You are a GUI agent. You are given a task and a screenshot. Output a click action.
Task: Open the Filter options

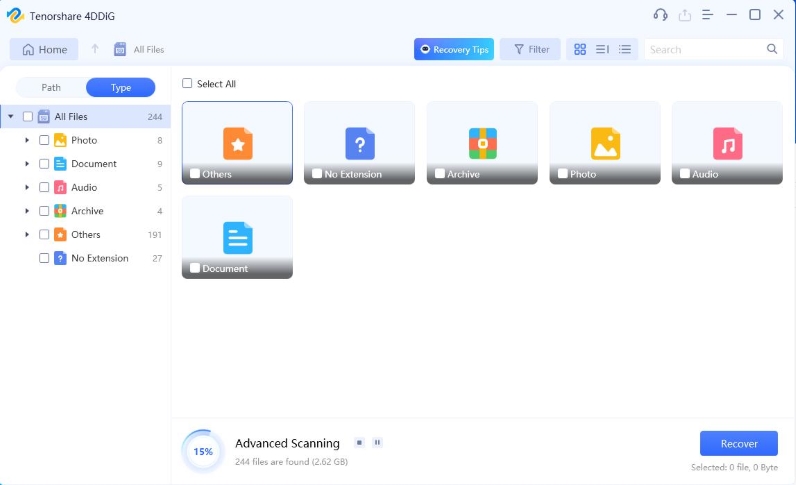pos(530,49)
